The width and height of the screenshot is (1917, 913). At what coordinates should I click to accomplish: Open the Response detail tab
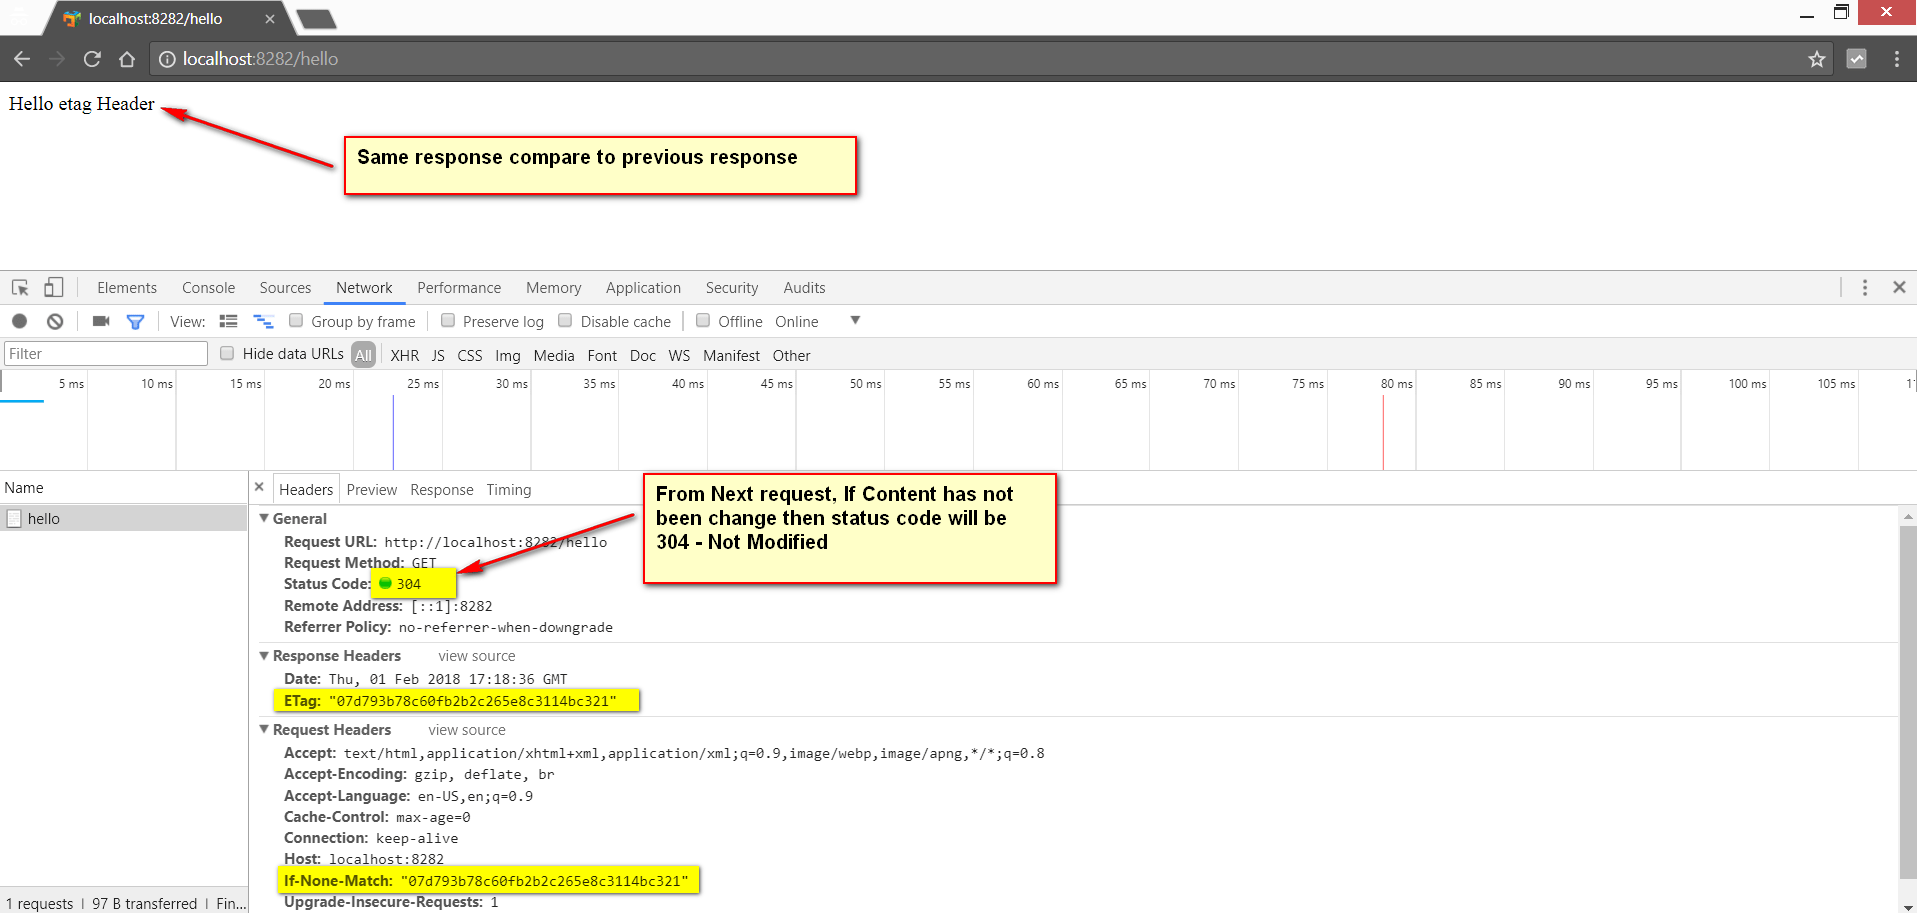tap(442, 490)
